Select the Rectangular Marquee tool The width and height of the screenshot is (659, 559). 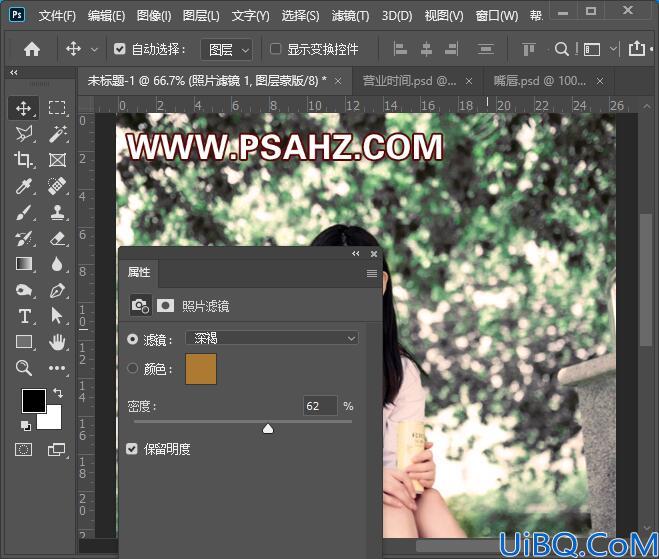[x=57, y=108]
